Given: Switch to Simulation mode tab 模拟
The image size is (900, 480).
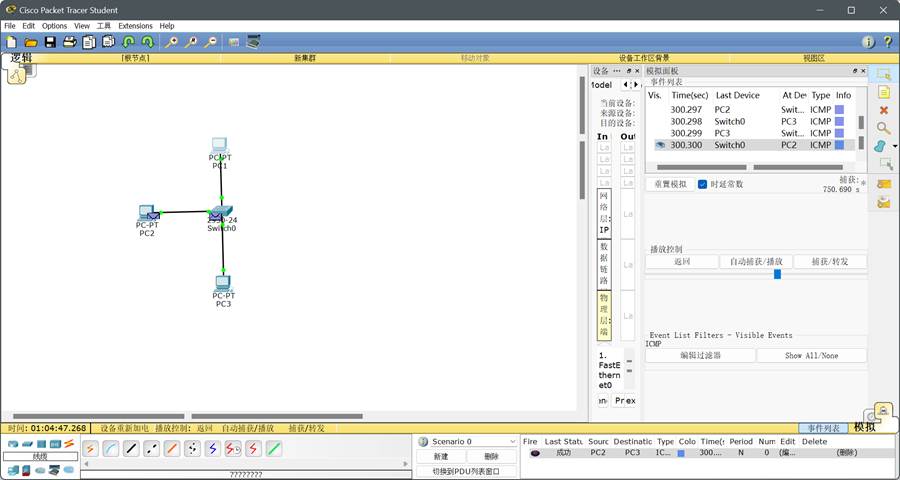Looking at the screenshot, I should (x=865, y=428).
